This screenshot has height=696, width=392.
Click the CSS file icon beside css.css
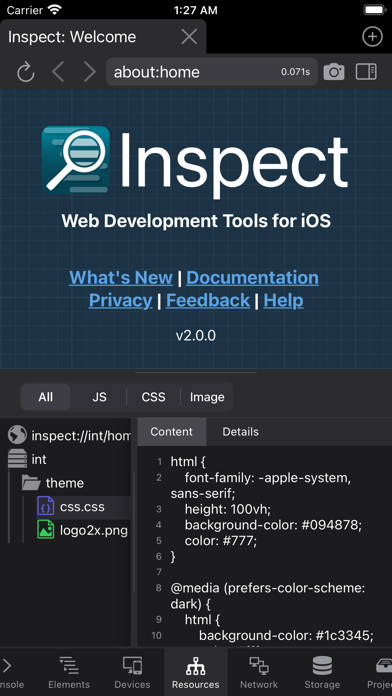[45, 506]
